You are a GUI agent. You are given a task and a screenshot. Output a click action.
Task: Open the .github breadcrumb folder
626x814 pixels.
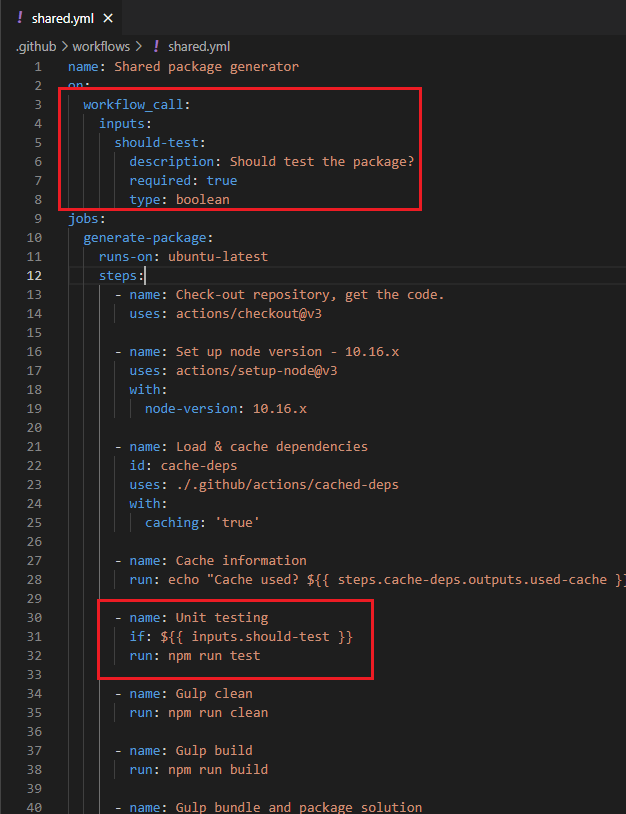pyautogui.click(x=36, y=46)
